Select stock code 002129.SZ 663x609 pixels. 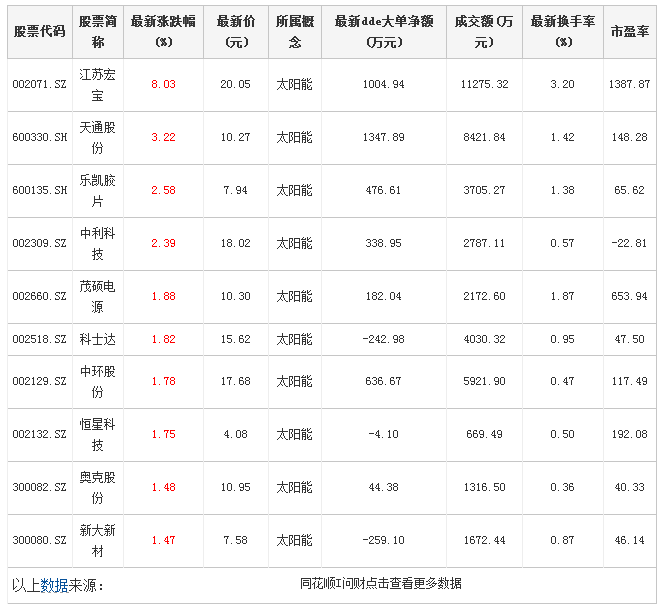point(39,381)
